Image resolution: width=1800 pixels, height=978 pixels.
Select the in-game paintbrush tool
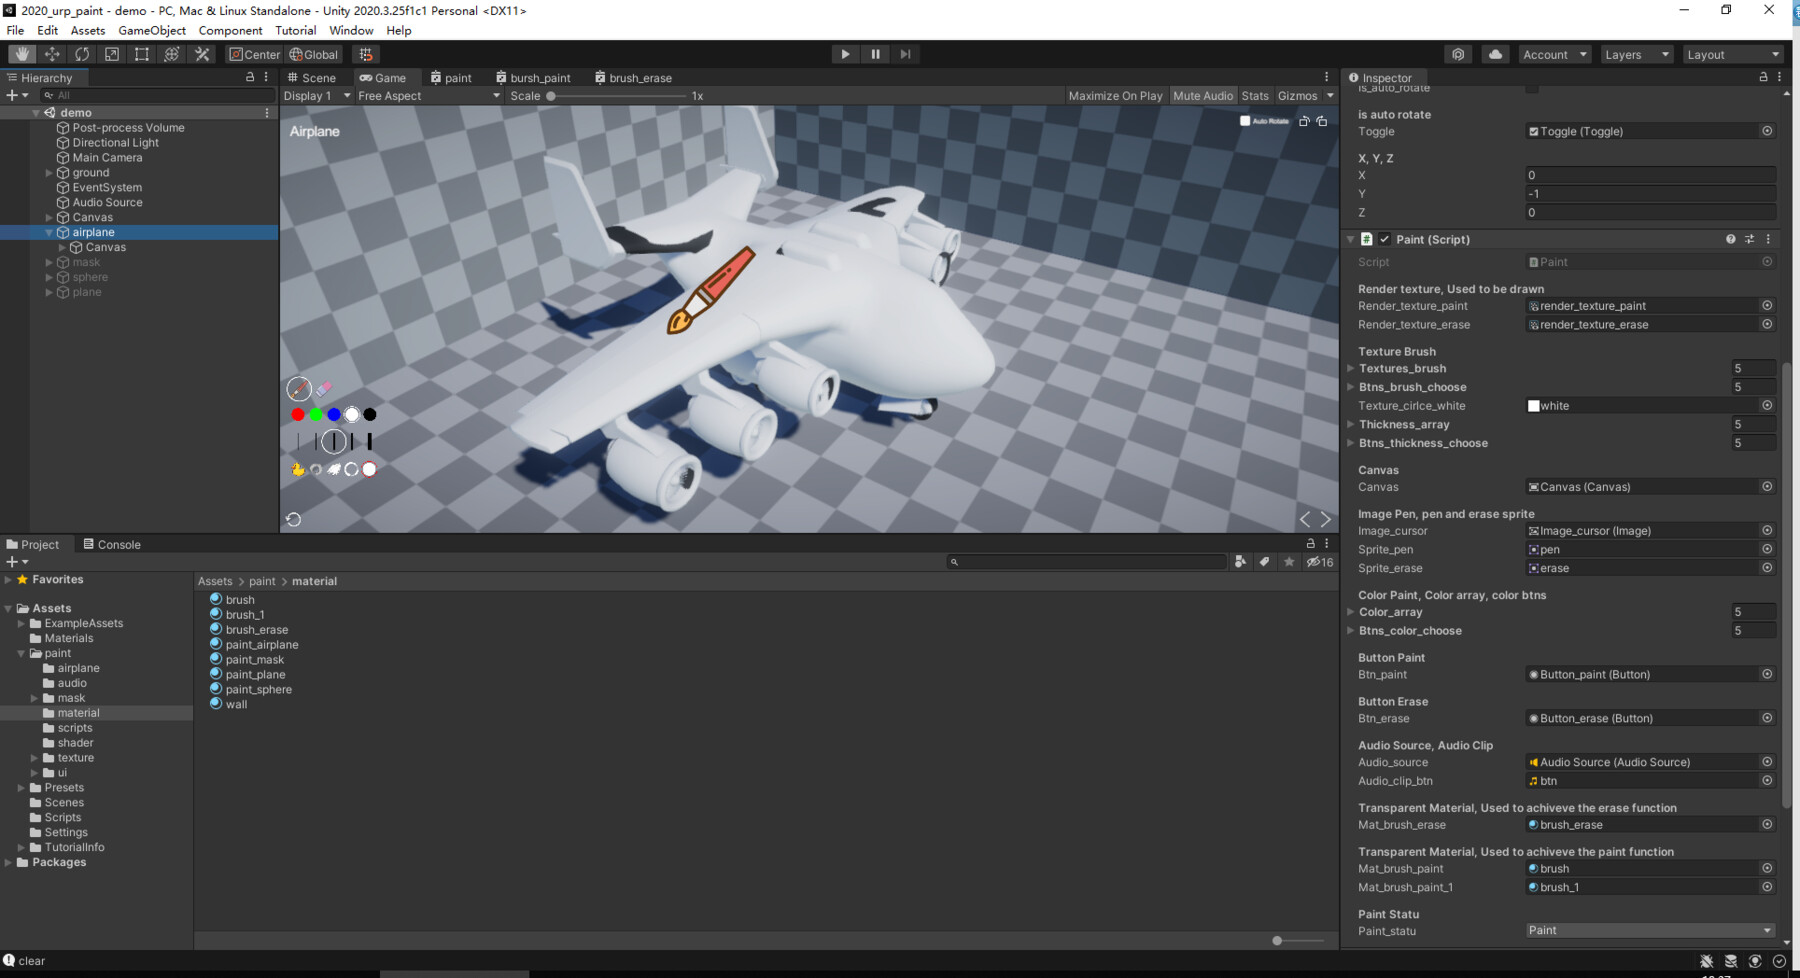click(x=300, y=388)
